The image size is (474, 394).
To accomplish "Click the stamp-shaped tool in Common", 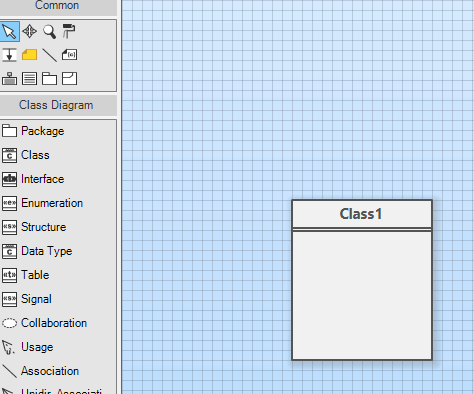I will pyautogui.click(x=9, y=79).
